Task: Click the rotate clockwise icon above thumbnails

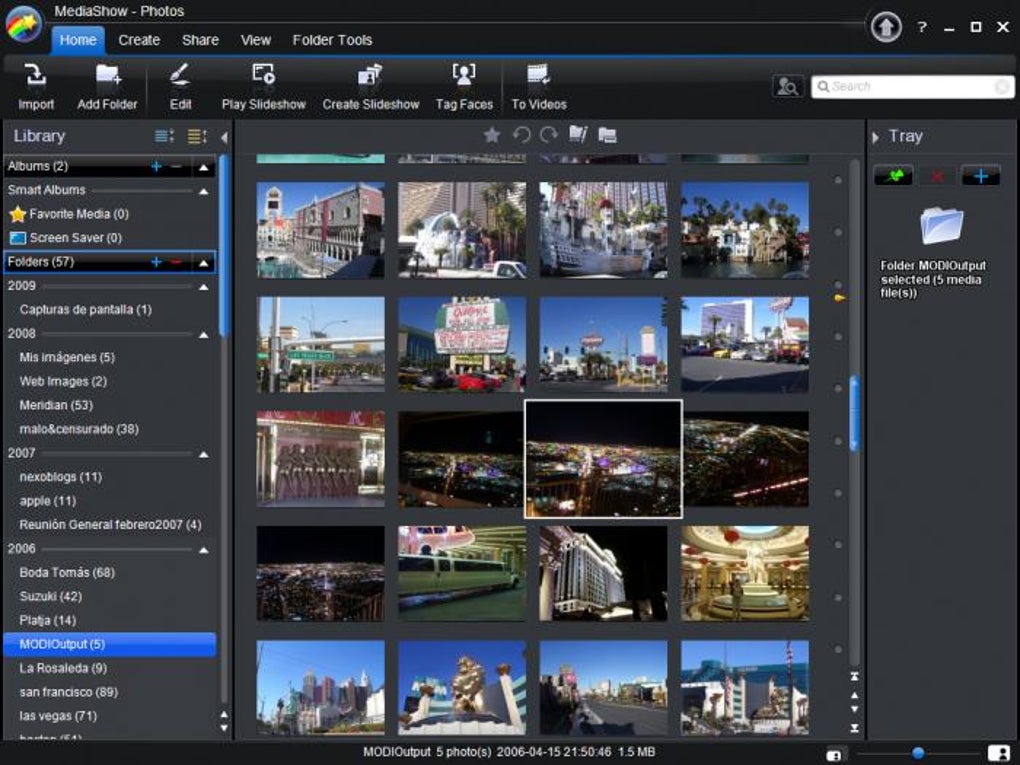Action: tap(548, 135)
